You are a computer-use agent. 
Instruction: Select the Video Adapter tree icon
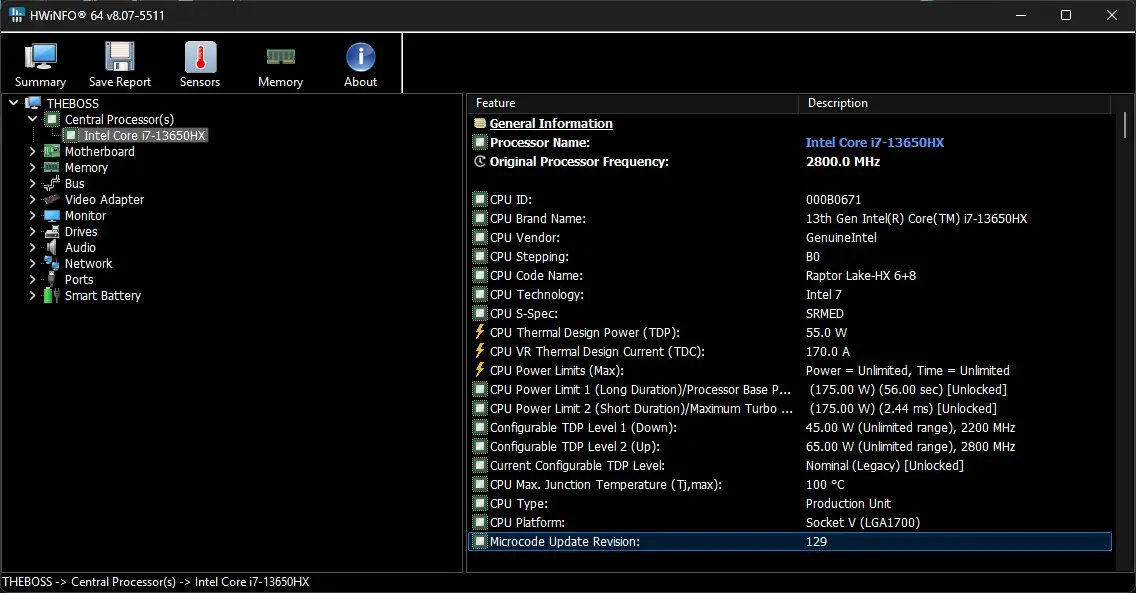coord(51,199)
